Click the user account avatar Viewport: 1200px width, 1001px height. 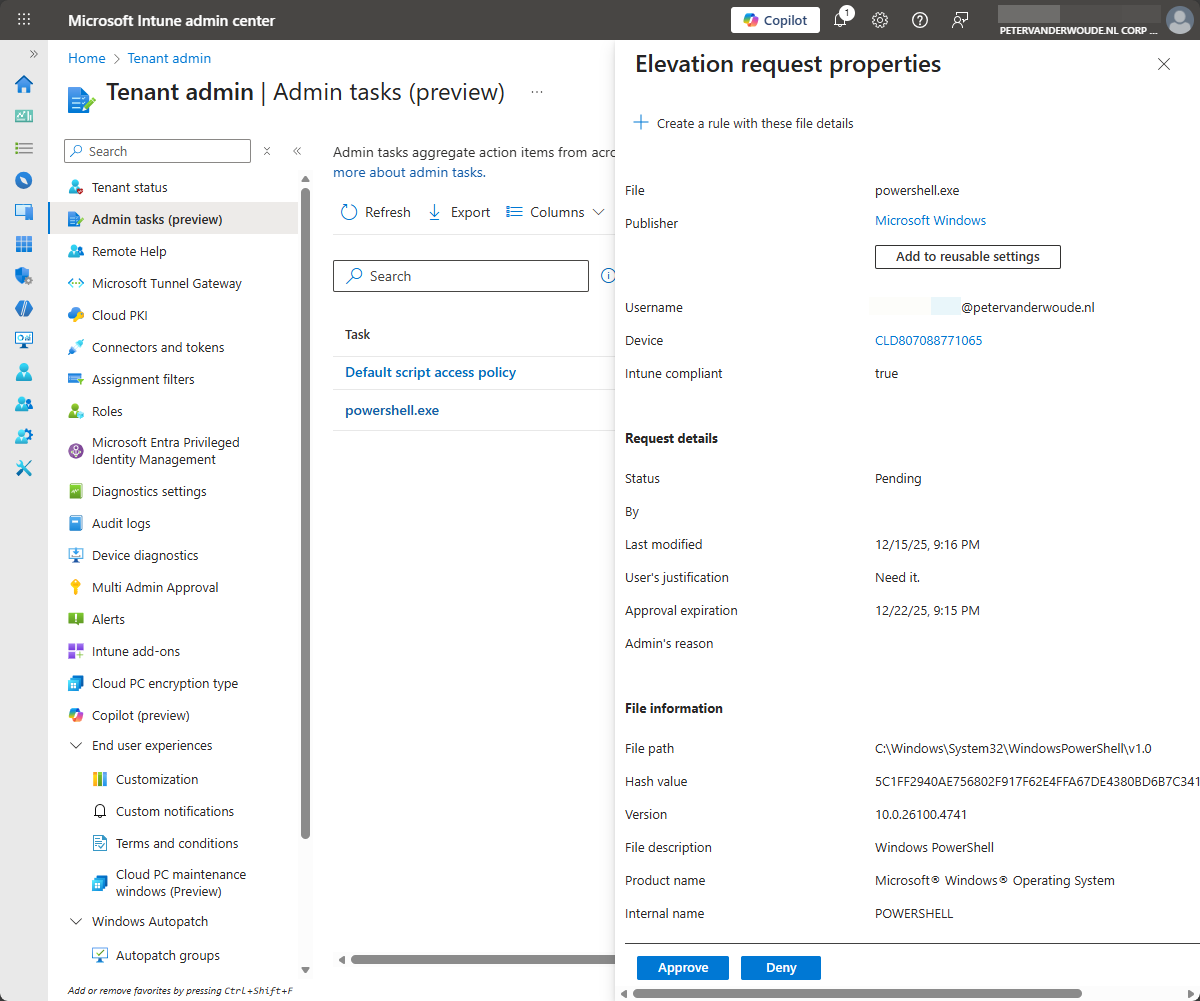(x=1179, y=20)
